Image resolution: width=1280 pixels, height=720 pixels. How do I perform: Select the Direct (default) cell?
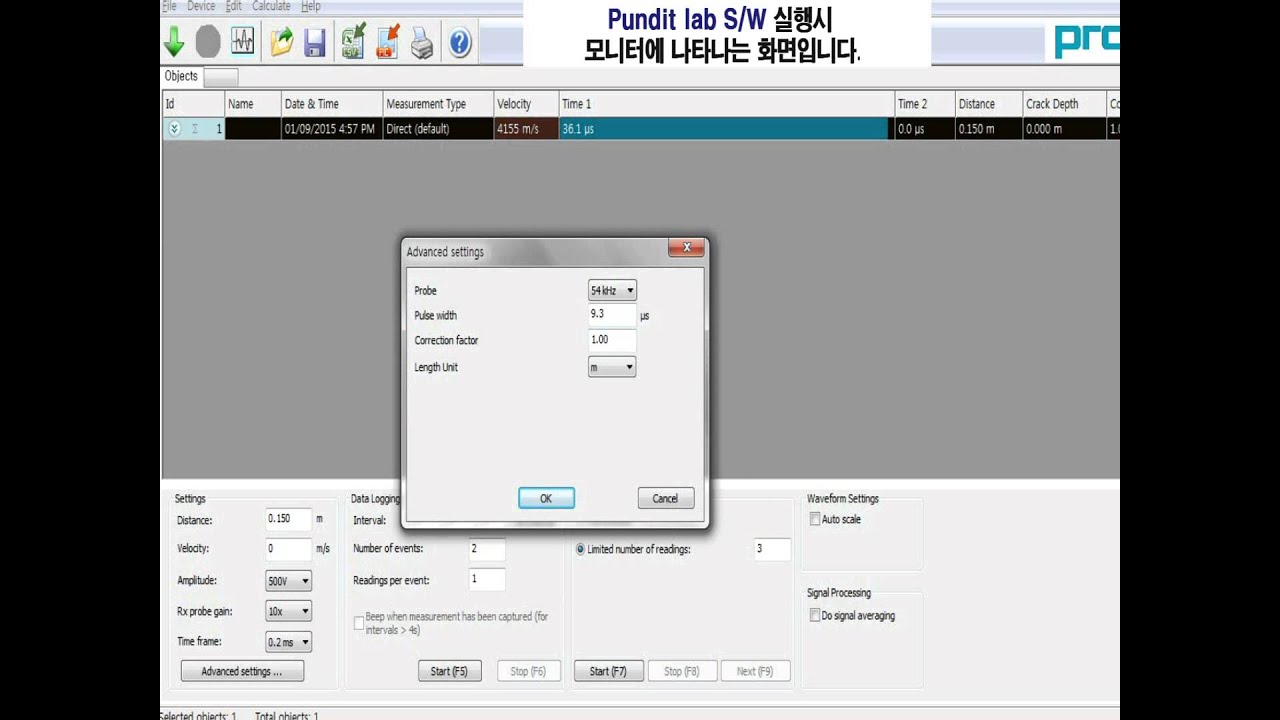(x=438, y=129)
